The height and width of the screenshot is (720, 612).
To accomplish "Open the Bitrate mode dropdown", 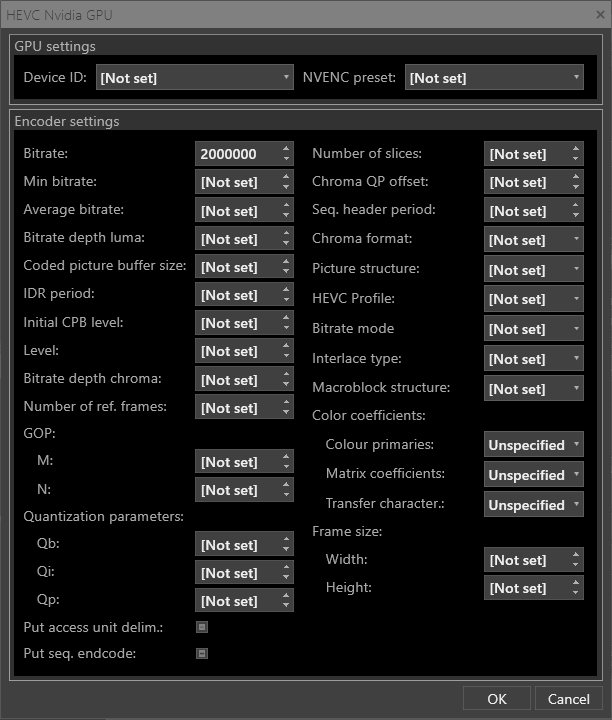I will (533, 328).
